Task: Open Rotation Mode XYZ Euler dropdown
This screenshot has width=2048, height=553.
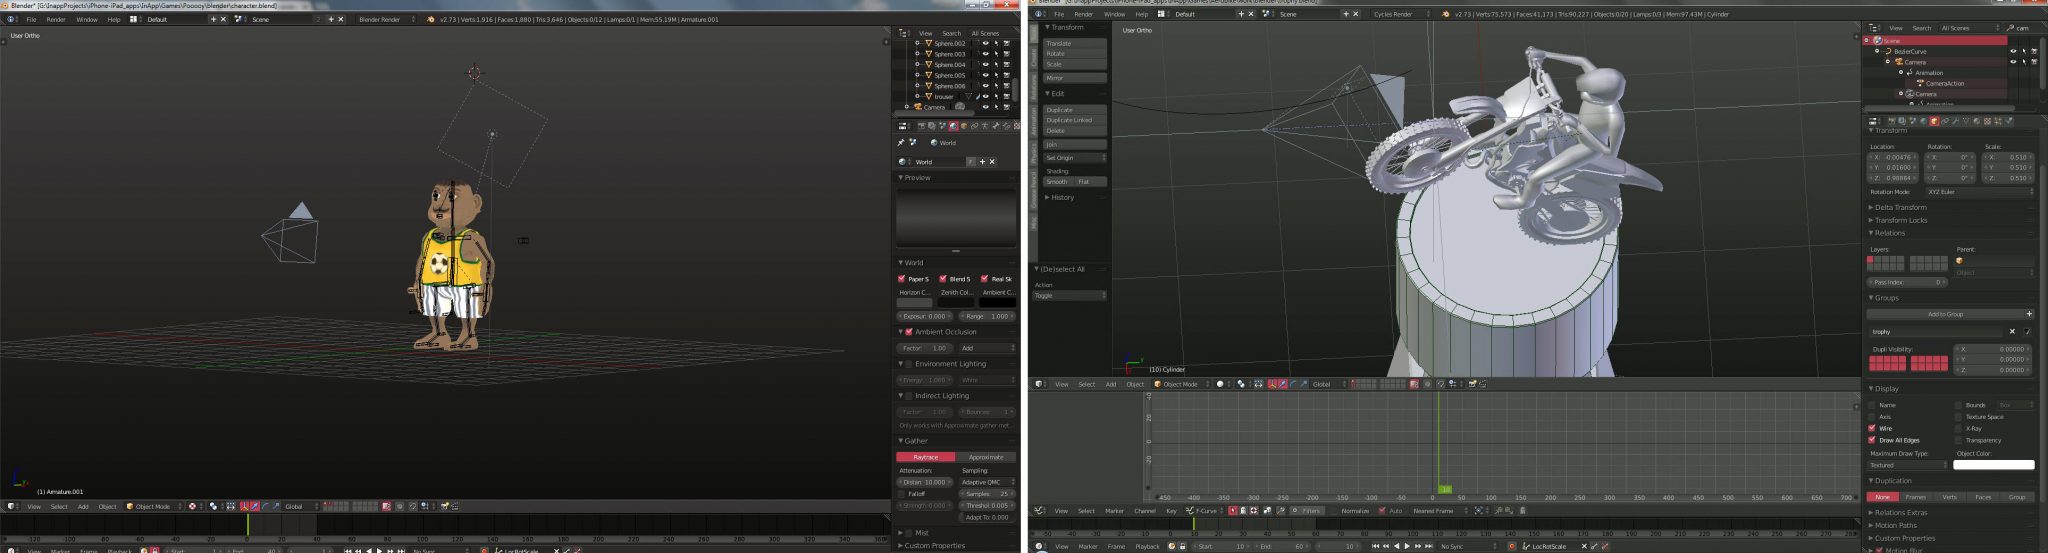Action: click(1980, 192)
